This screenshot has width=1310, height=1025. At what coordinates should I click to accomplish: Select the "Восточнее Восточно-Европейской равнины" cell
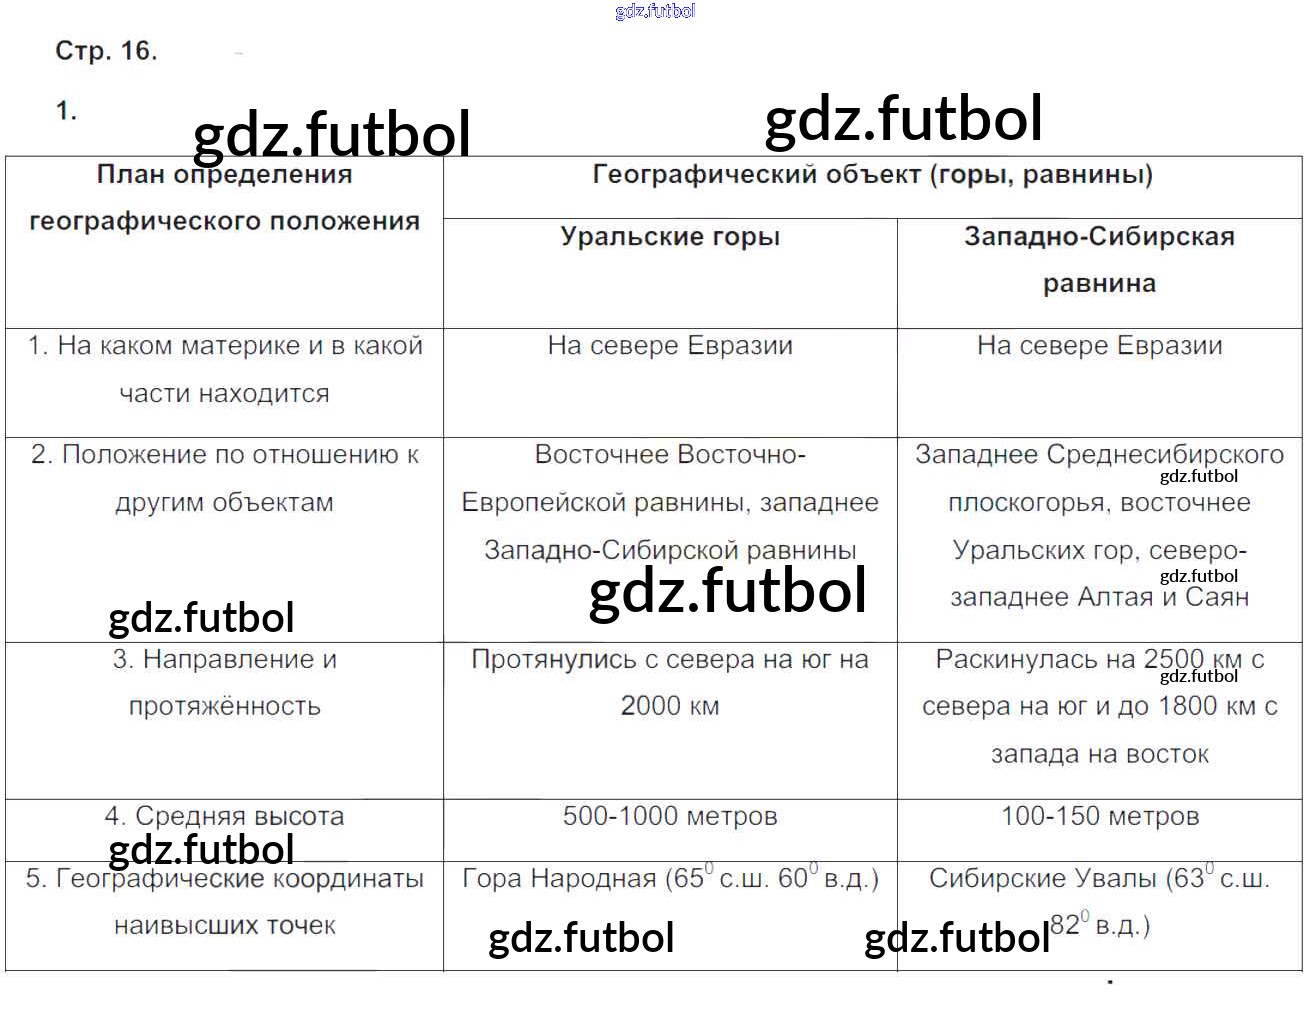(670, 502)
